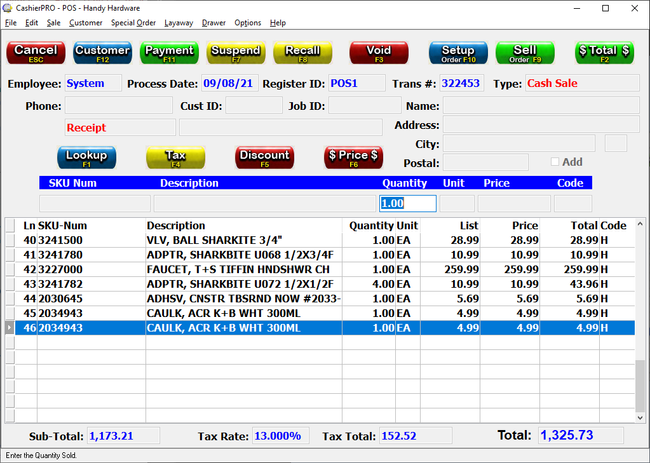Screen dimensions: 650x463
Task: Open item Lookup F1 button
Action: tap(87, 158)
